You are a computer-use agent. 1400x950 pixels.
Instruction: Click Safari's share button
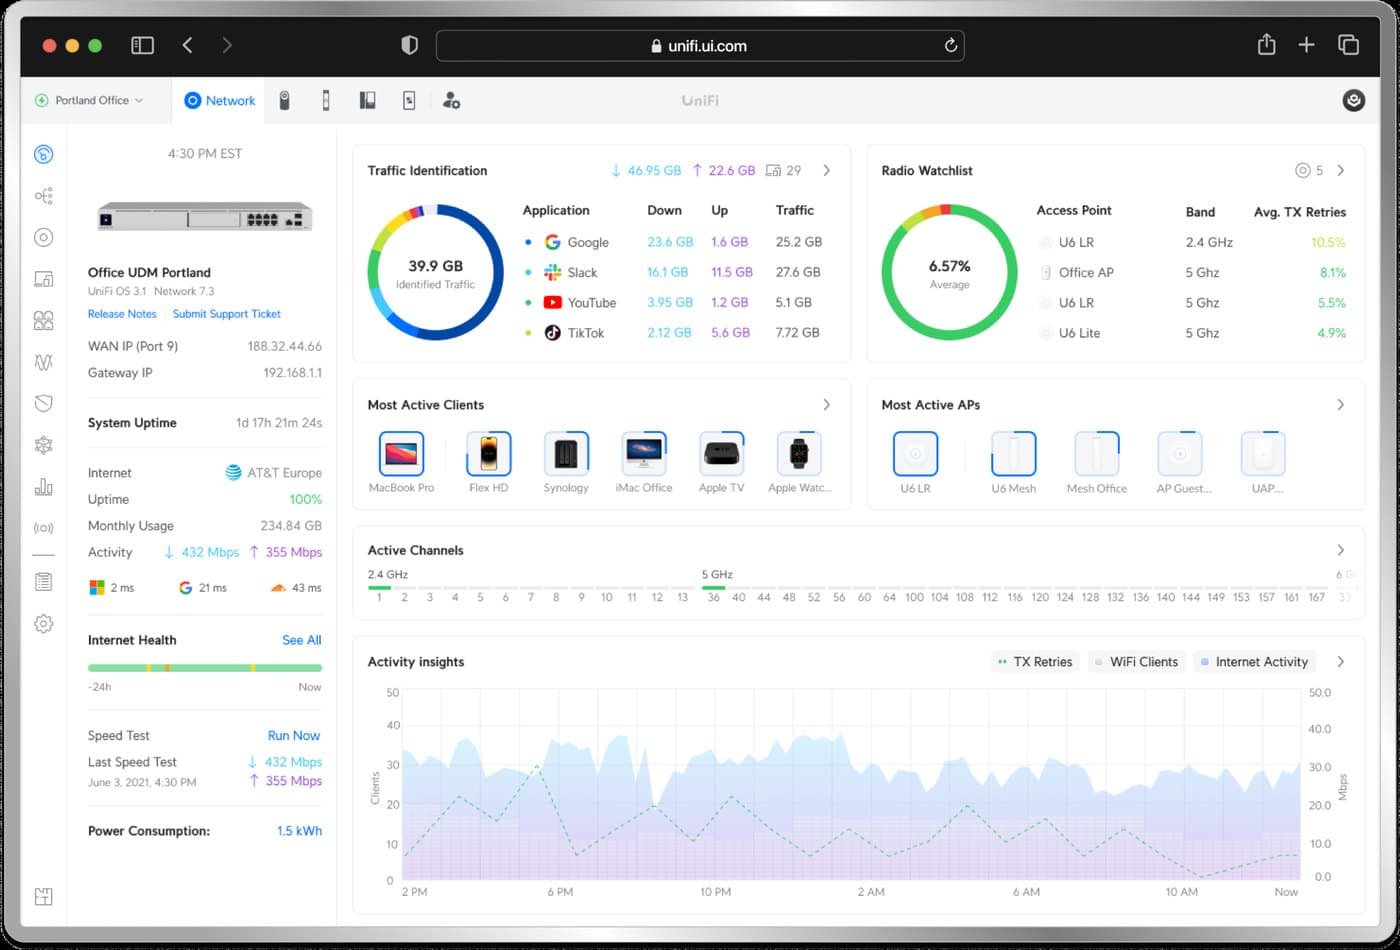tap(1266, 45)
